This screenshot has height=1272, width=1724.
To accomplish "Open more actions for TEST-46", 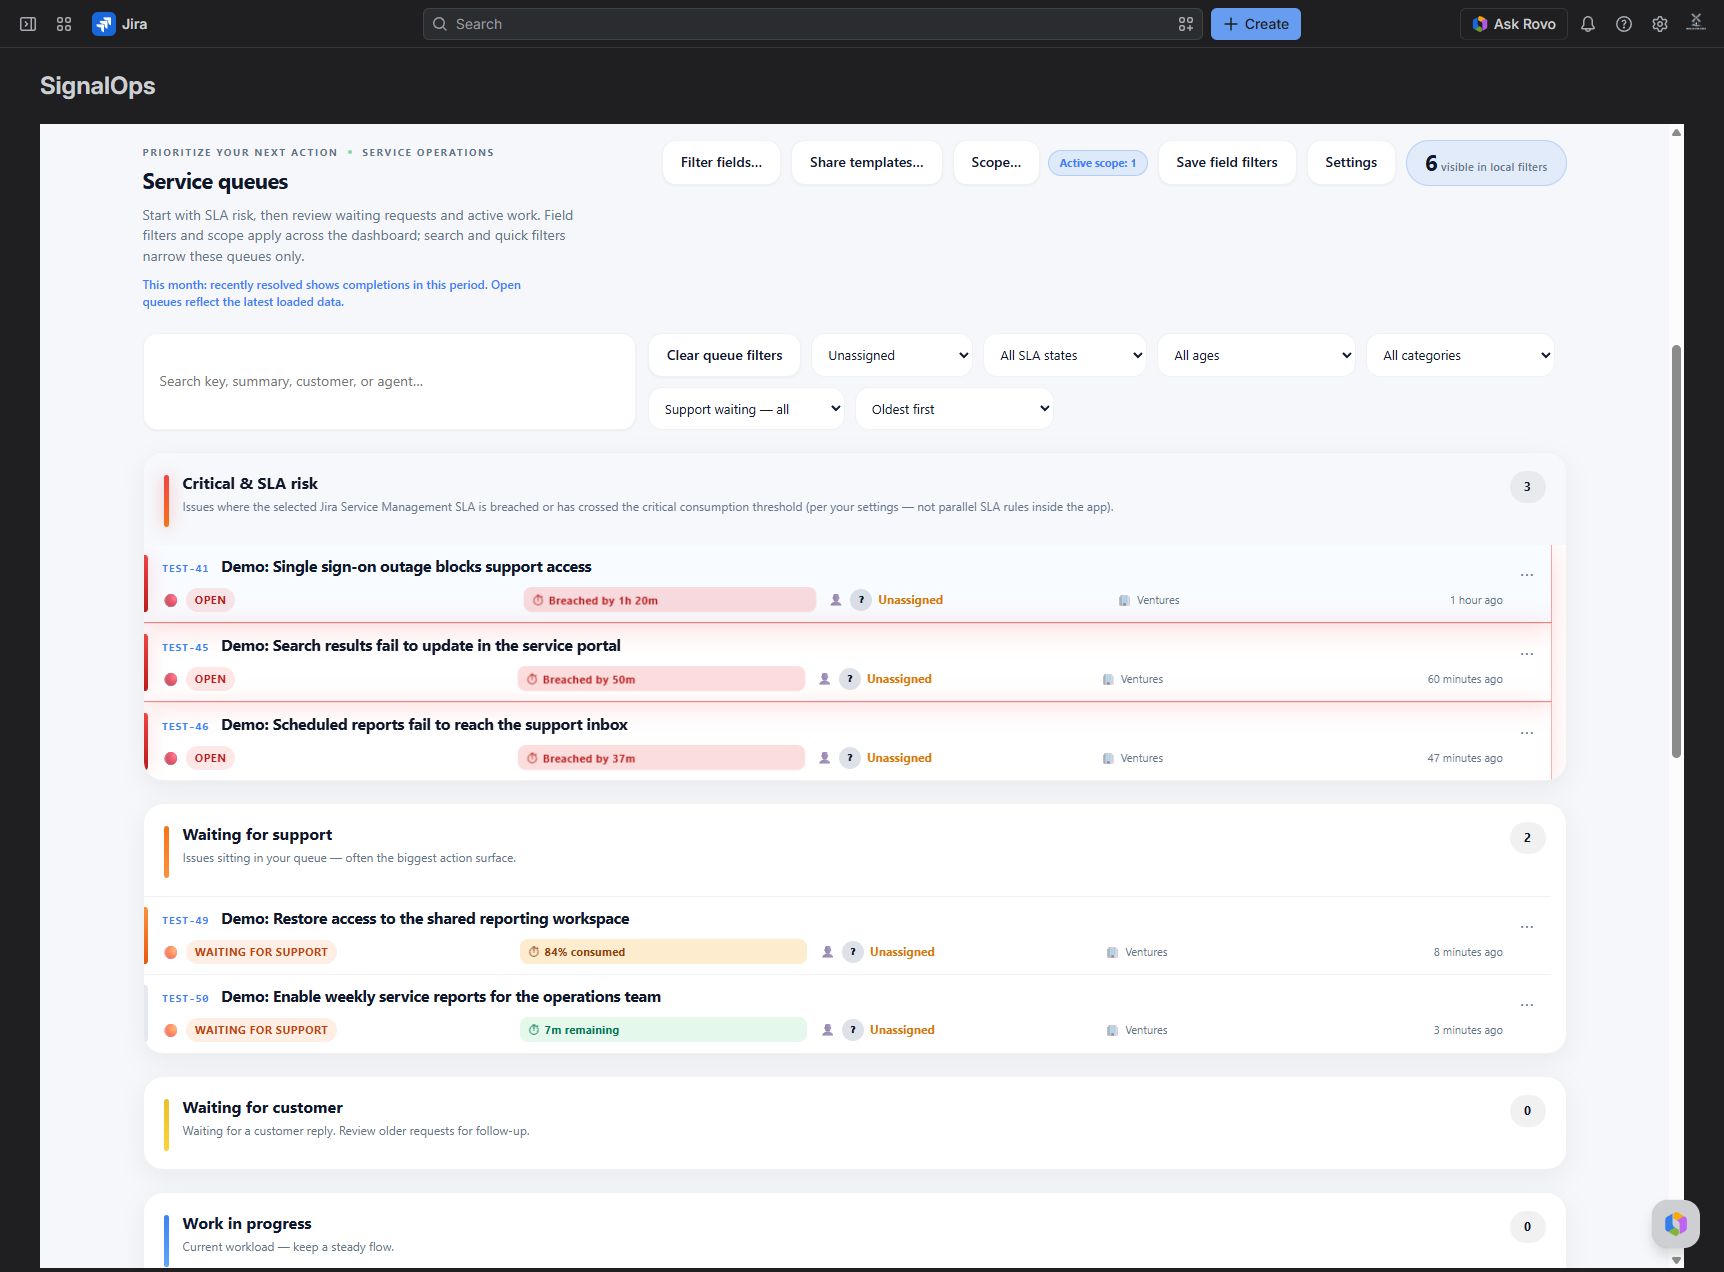I will point(1527,733).
